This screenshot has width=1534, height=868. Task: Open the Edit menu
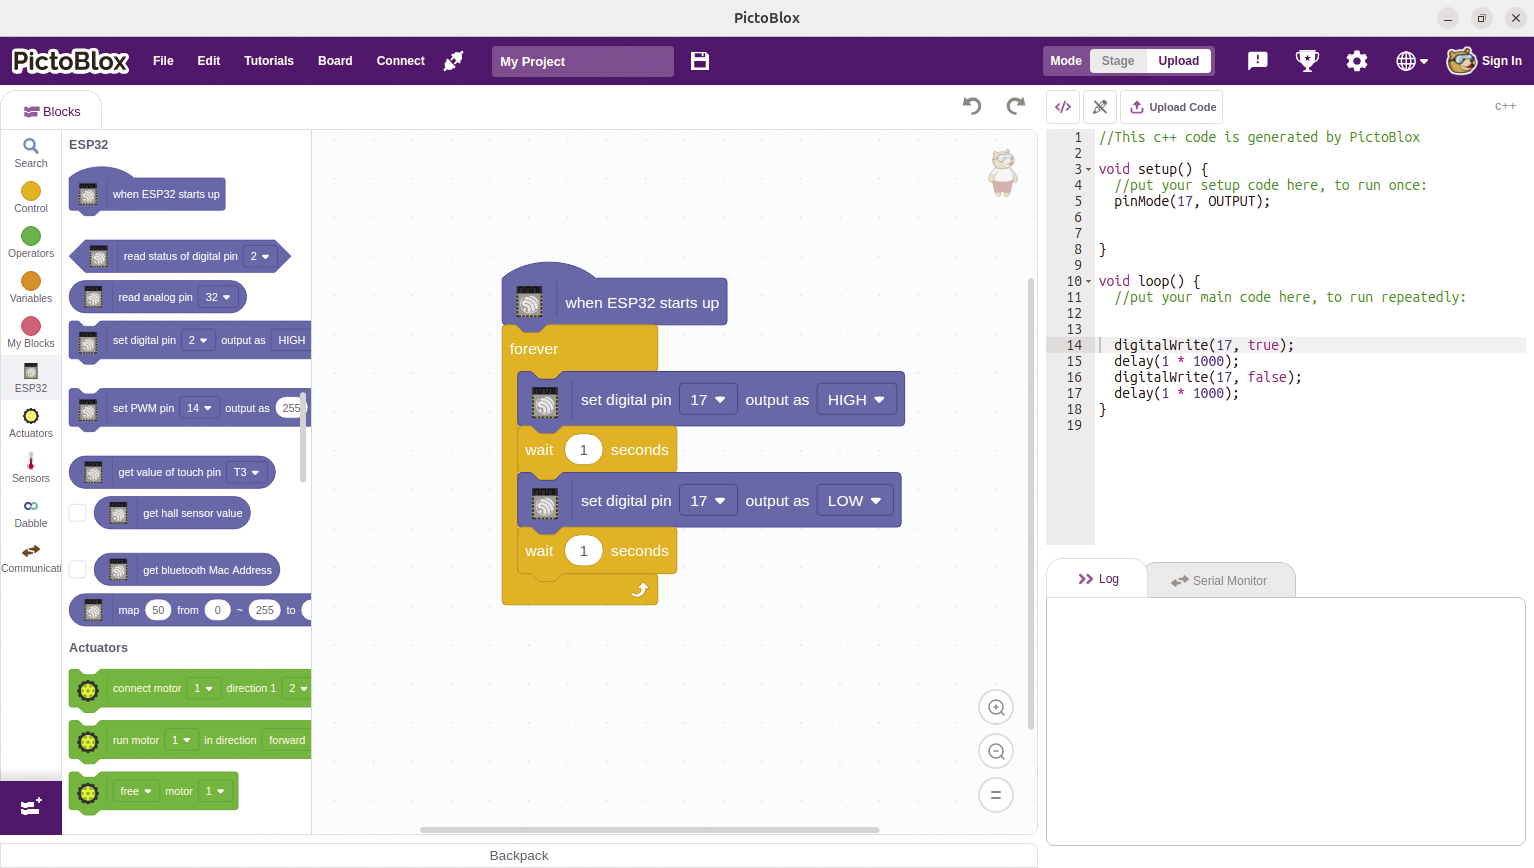209,61
